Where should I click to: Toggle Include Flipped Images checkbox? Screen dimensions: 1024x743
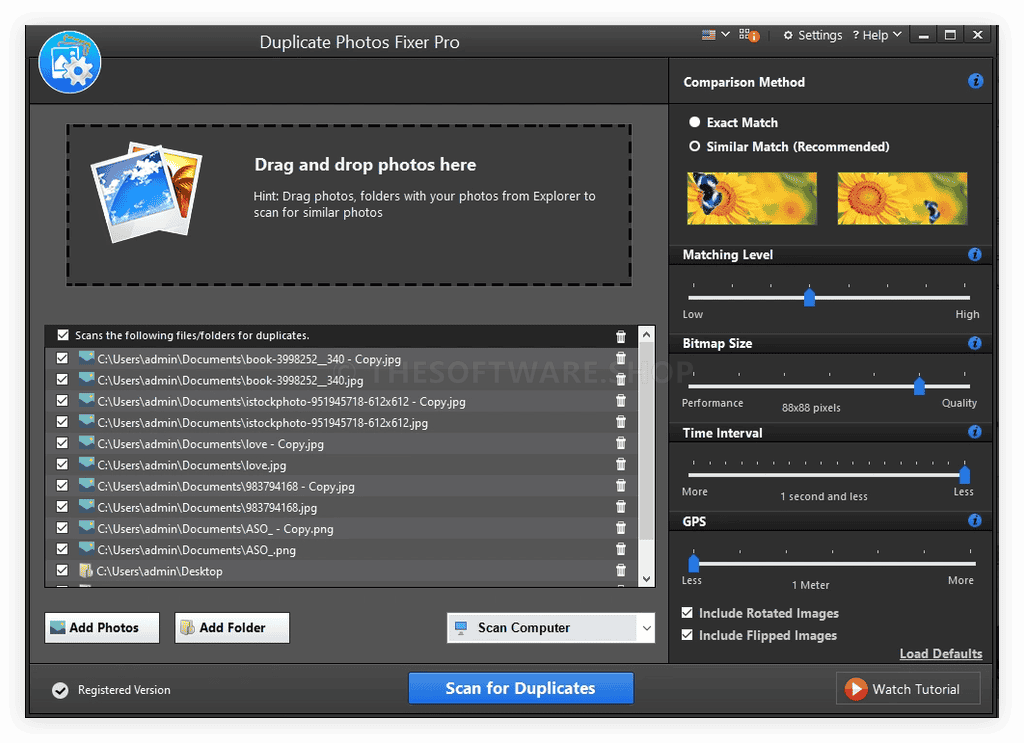pos(687,635)
